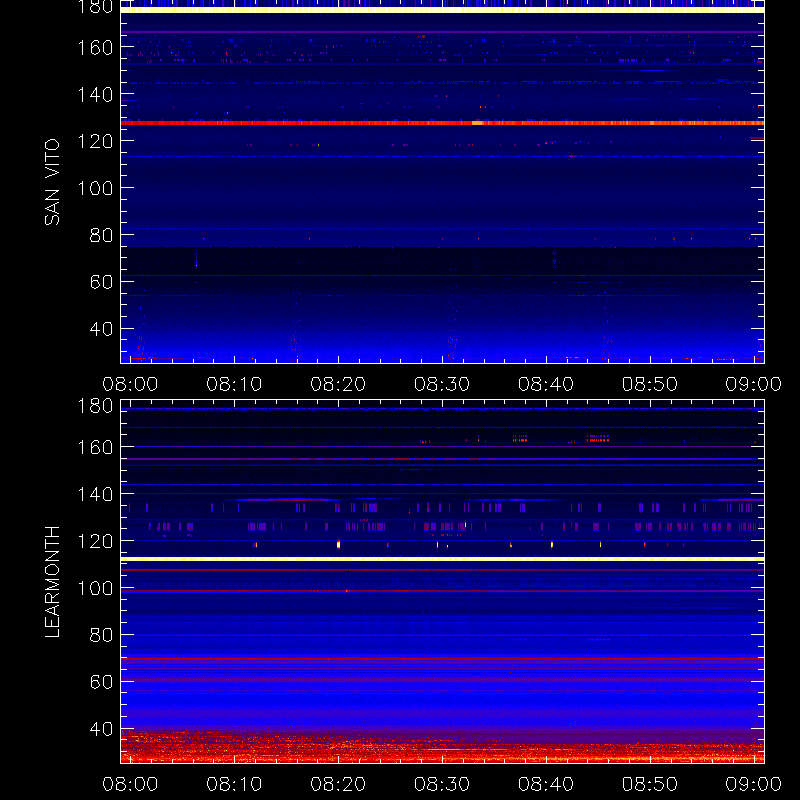Select the 80 tick label on San Vito plot

[x=101, y=235]
